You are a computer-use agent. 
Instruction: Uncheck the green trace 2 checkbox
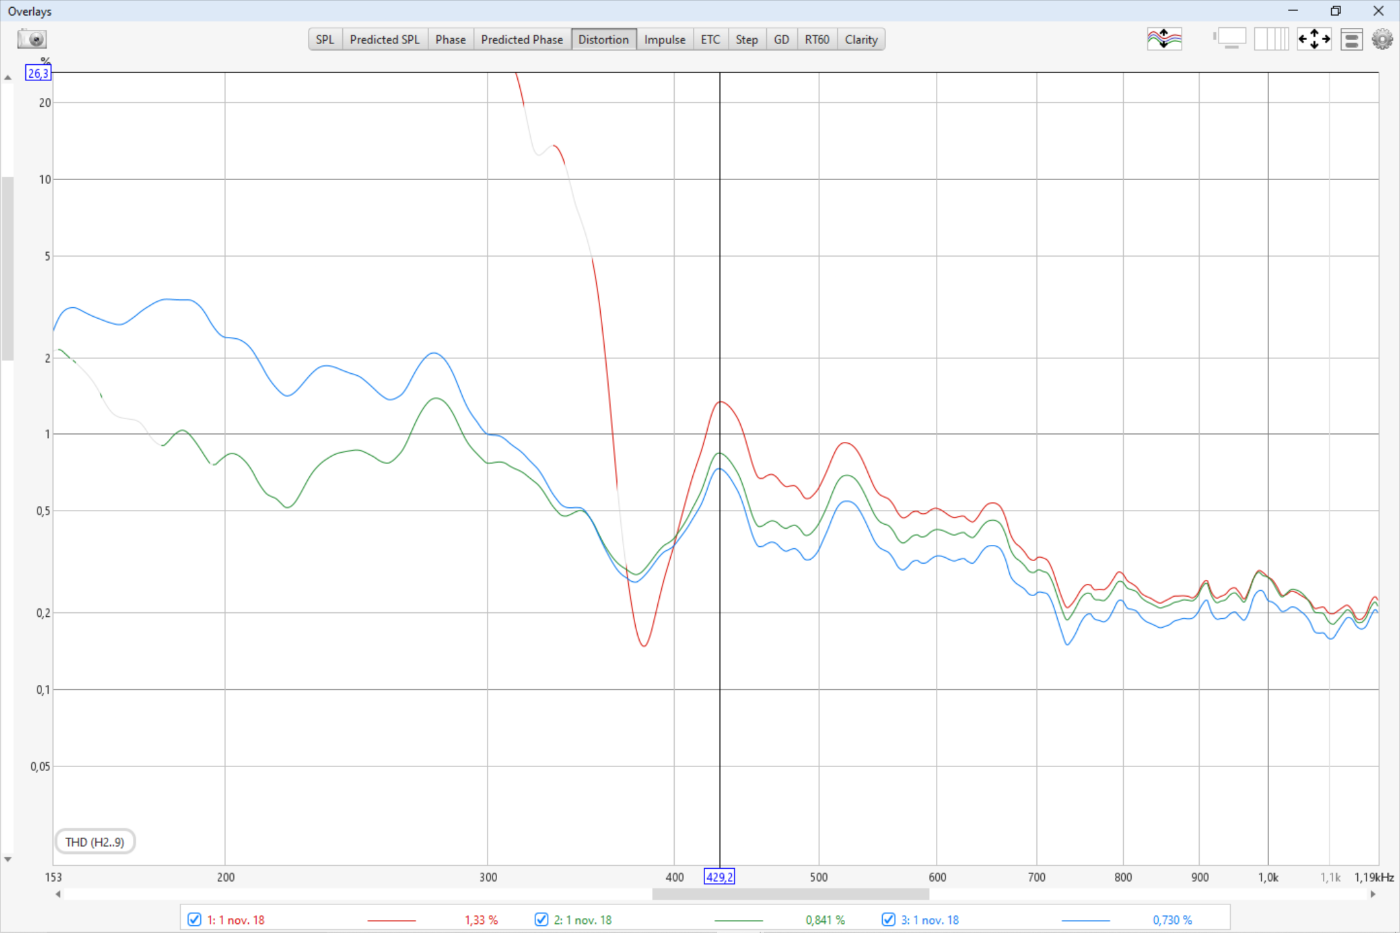tap(541, 919)
